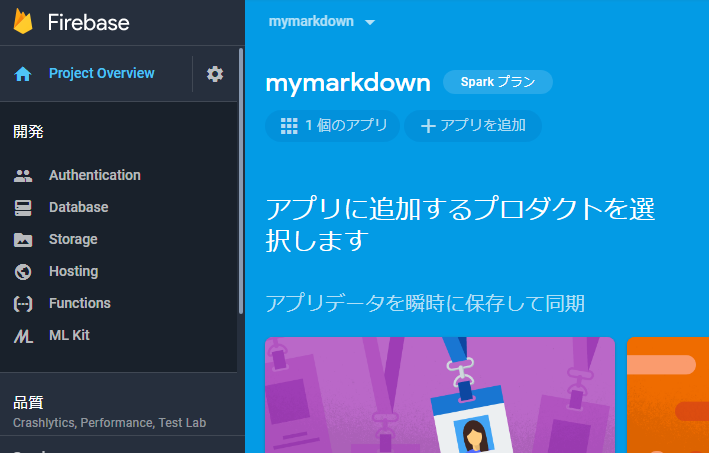Go to Authentication section
This screenshot has height=453, width=709.
click(x=95, y=175)
